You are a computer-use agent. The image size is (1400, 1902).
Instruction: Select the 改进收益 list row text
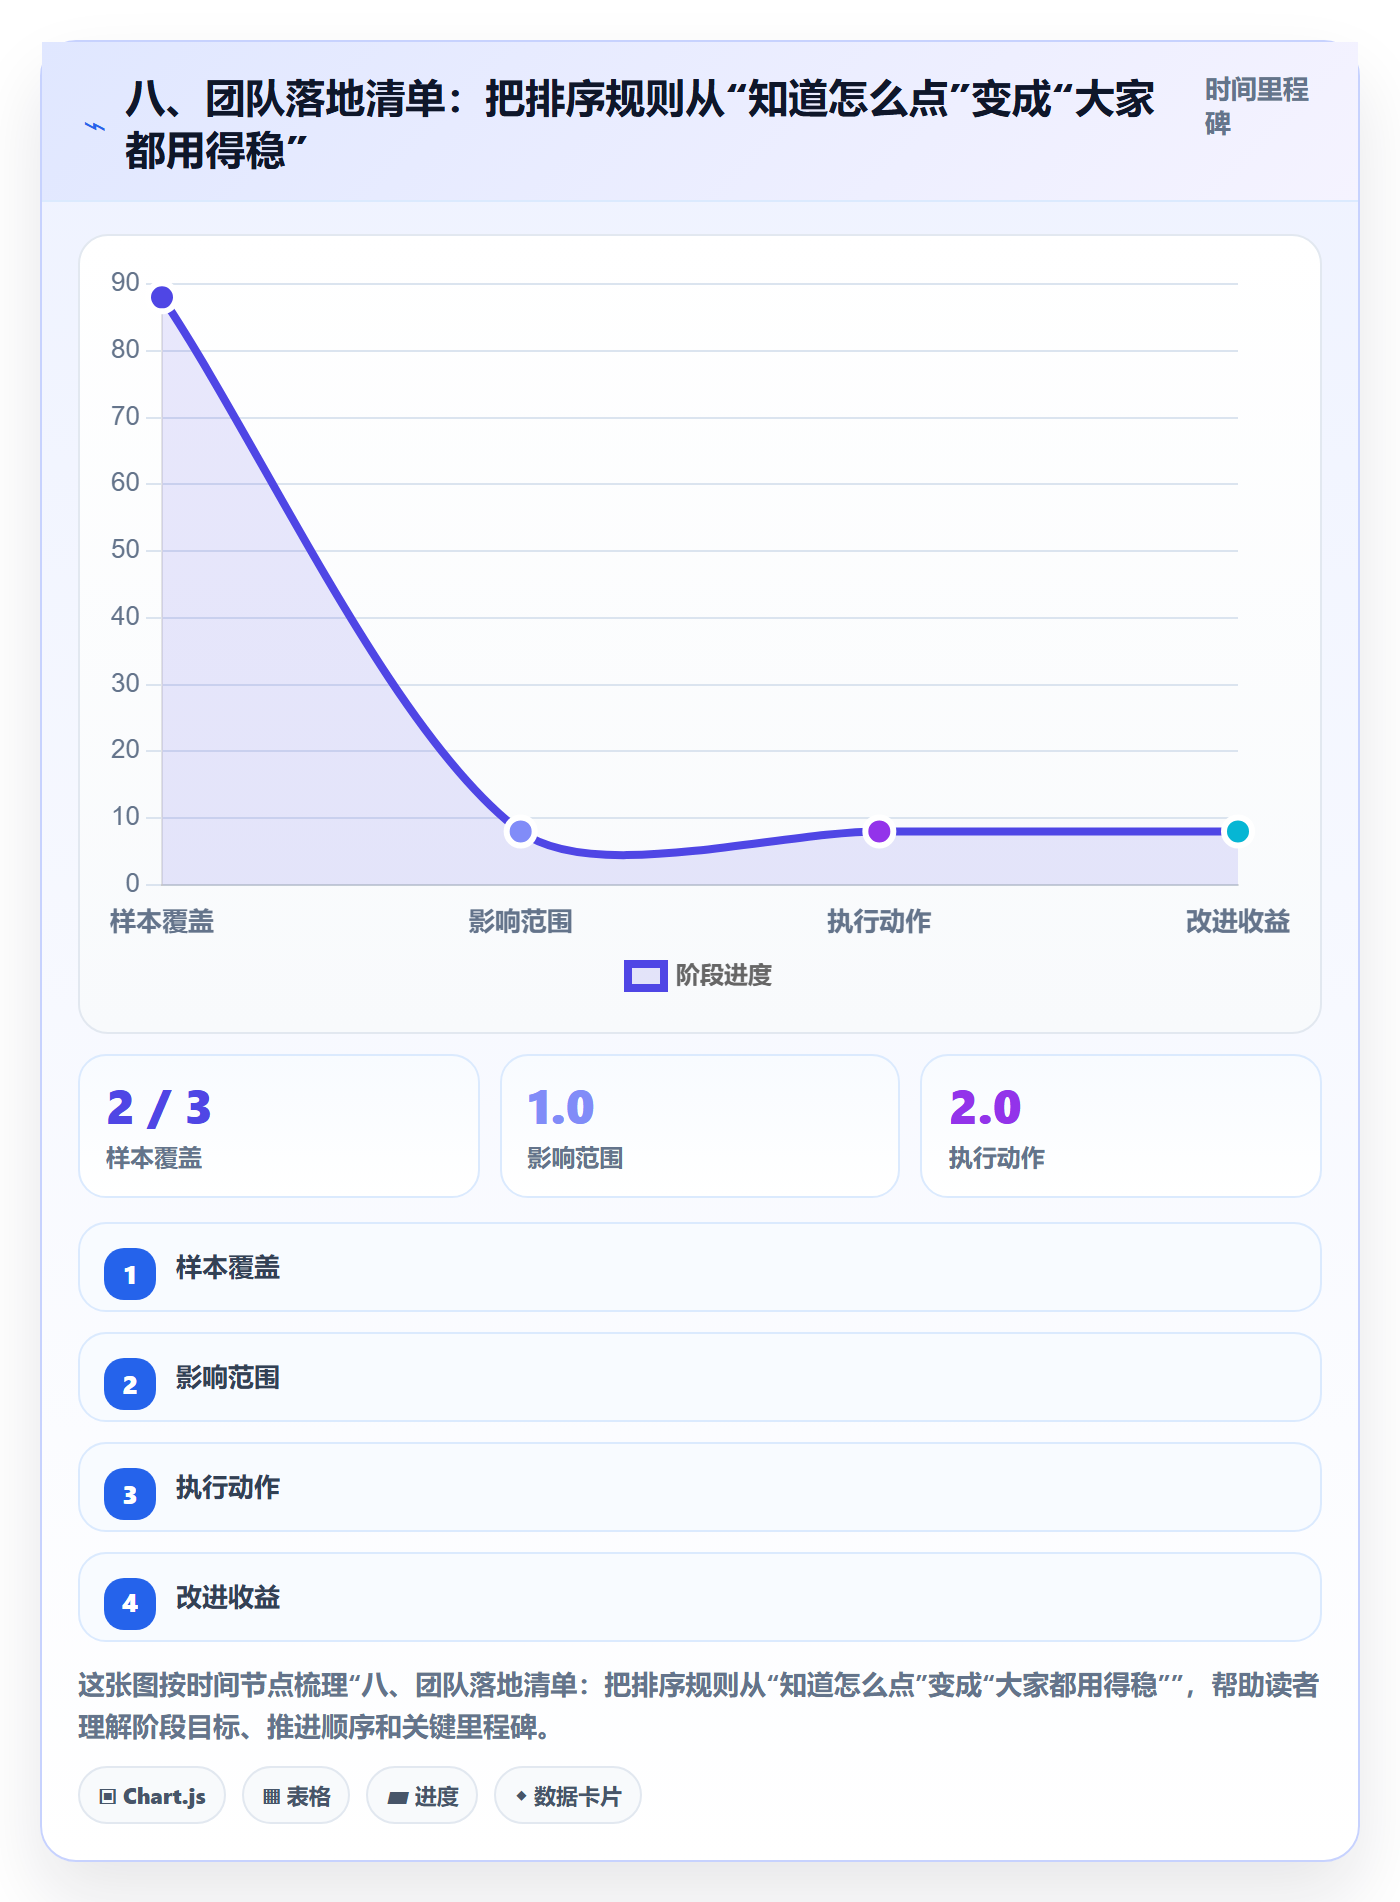click(x=228, y=1597)
